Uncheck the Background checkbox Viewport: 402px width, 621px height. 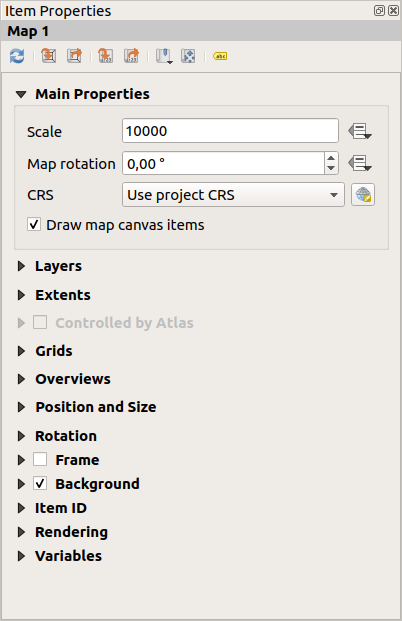pos(40,483)
